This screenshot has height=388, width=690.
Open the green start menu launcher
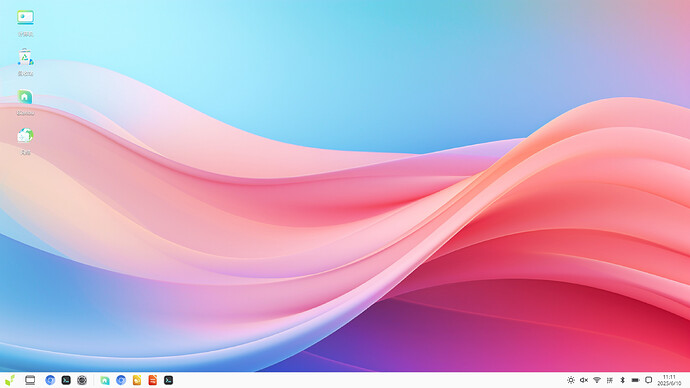[10, 380]
